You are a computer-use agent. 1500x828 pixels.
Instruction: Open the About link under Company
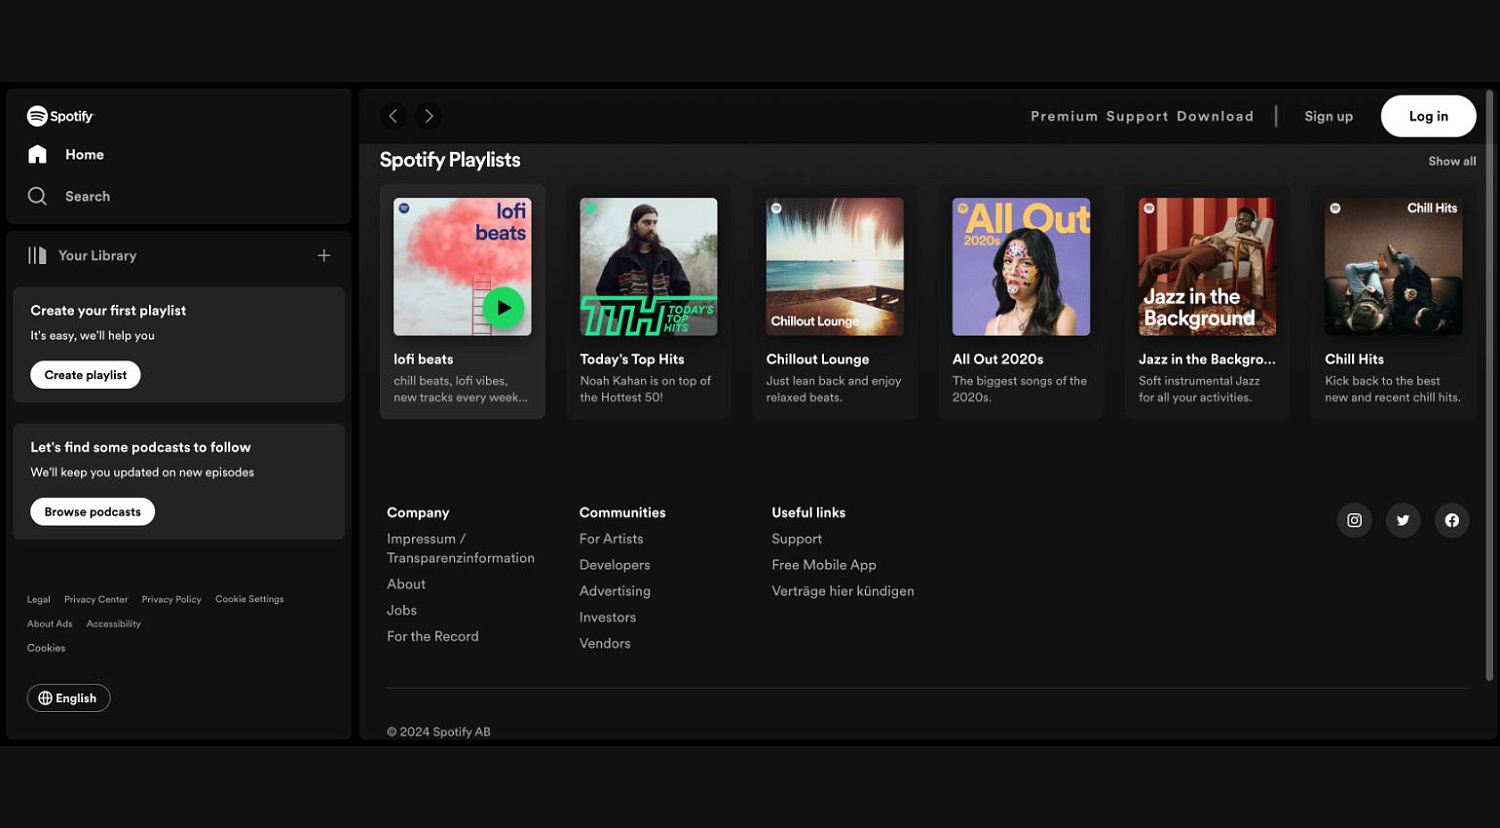pyautogui.click(x=406, y=584)
